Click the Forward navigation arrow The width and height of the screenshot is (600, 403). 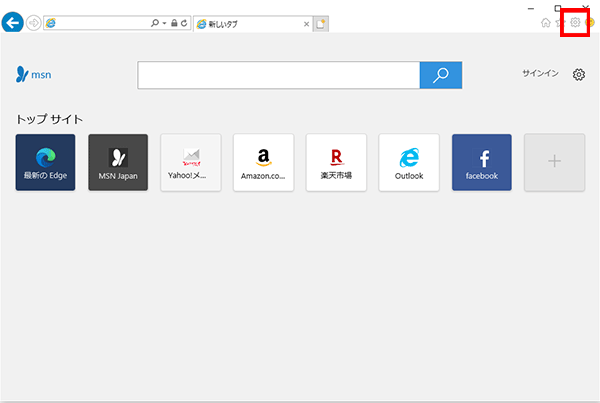[34, 23]
